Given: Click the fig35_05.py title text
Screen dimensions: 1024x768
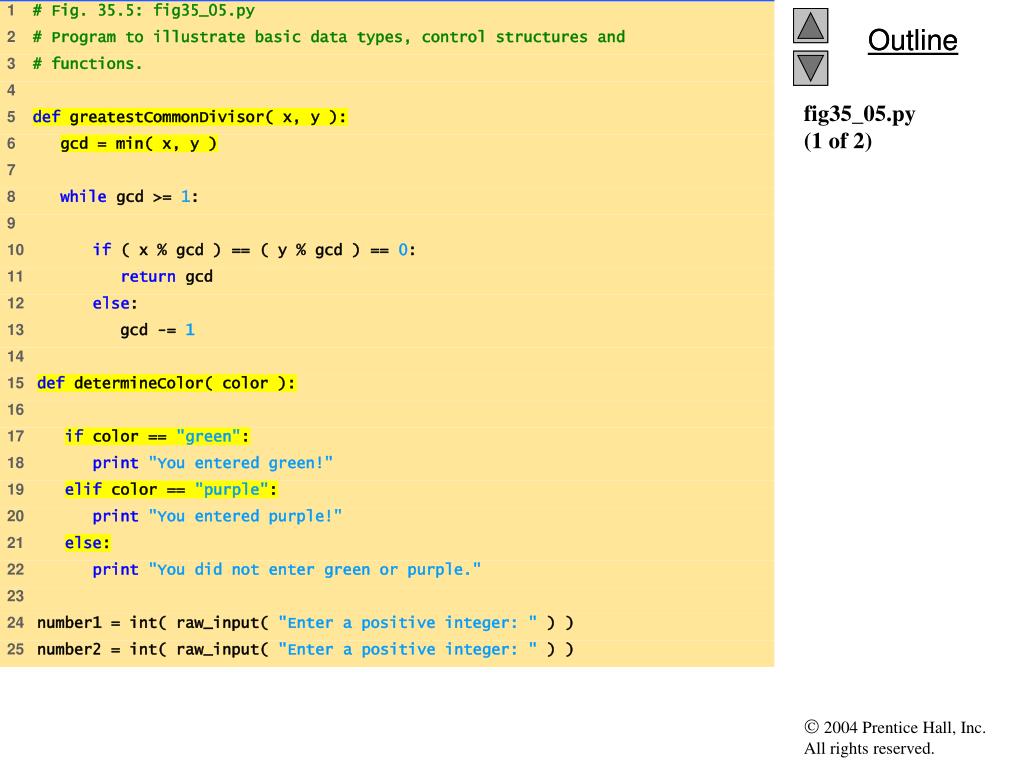Looking at the screenshot, I should (859, 114).
